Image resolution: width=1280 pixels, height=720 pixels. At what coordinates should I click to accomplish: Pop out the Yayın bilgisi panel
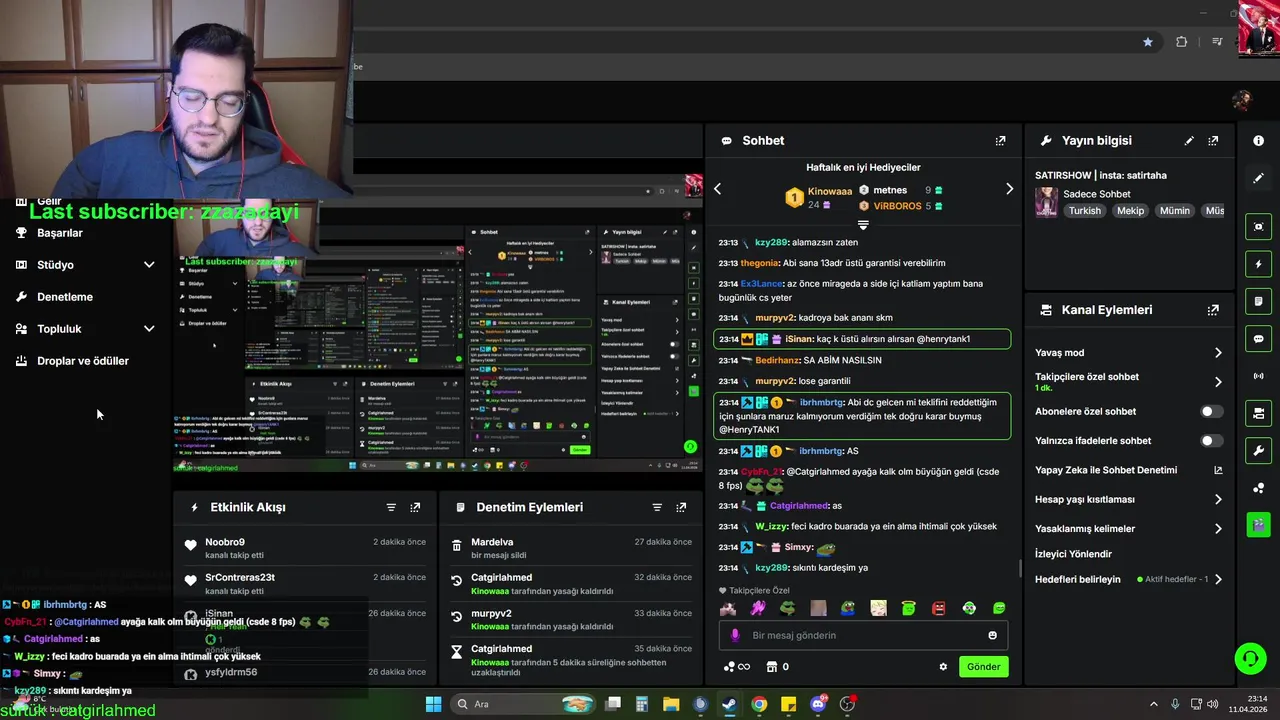[1213, 141]
